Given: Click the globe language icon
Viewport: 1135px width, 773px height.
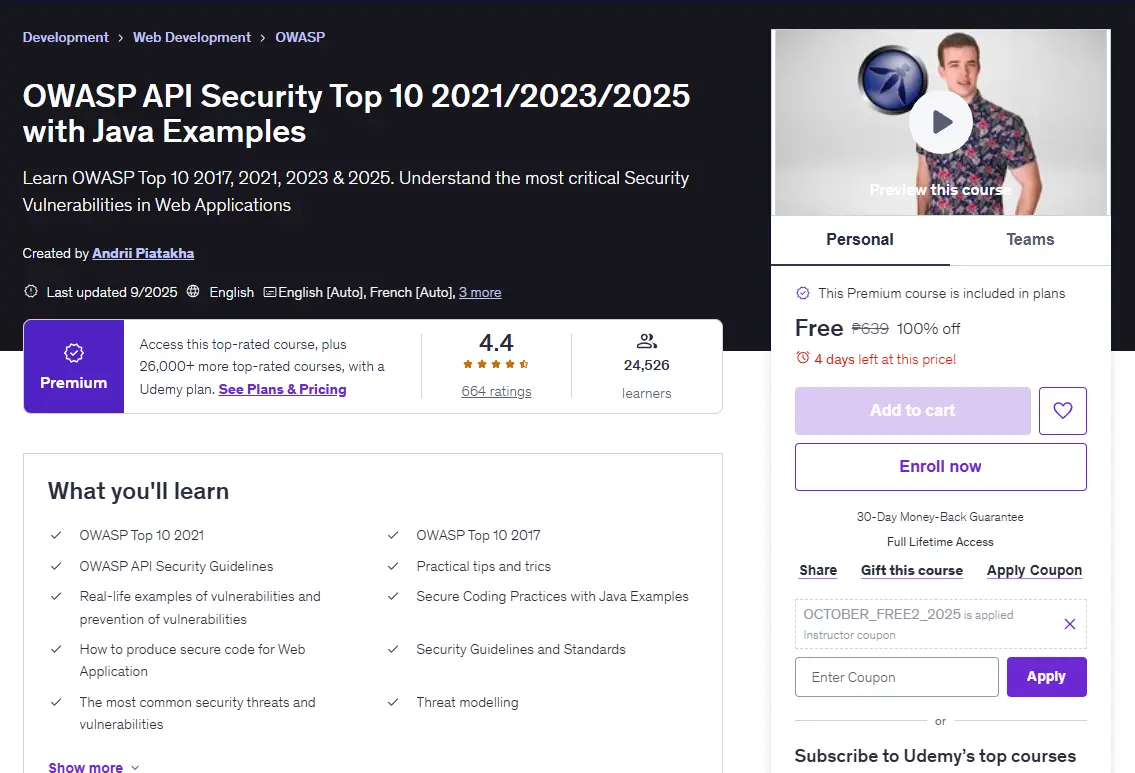Looking at the screenshot, I should (x=193, y=292).
